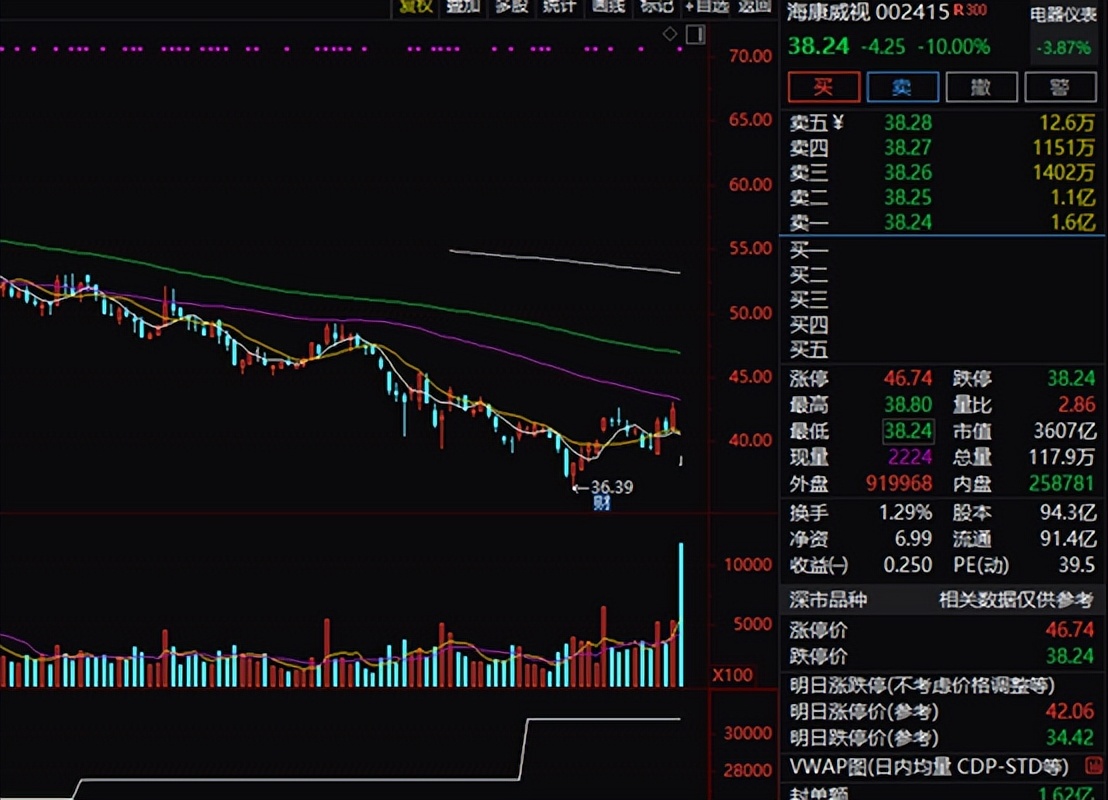Toggle the side panel layout icon
The width and height of the screenshot is (1108, 800).
click(x=694, y=35)
